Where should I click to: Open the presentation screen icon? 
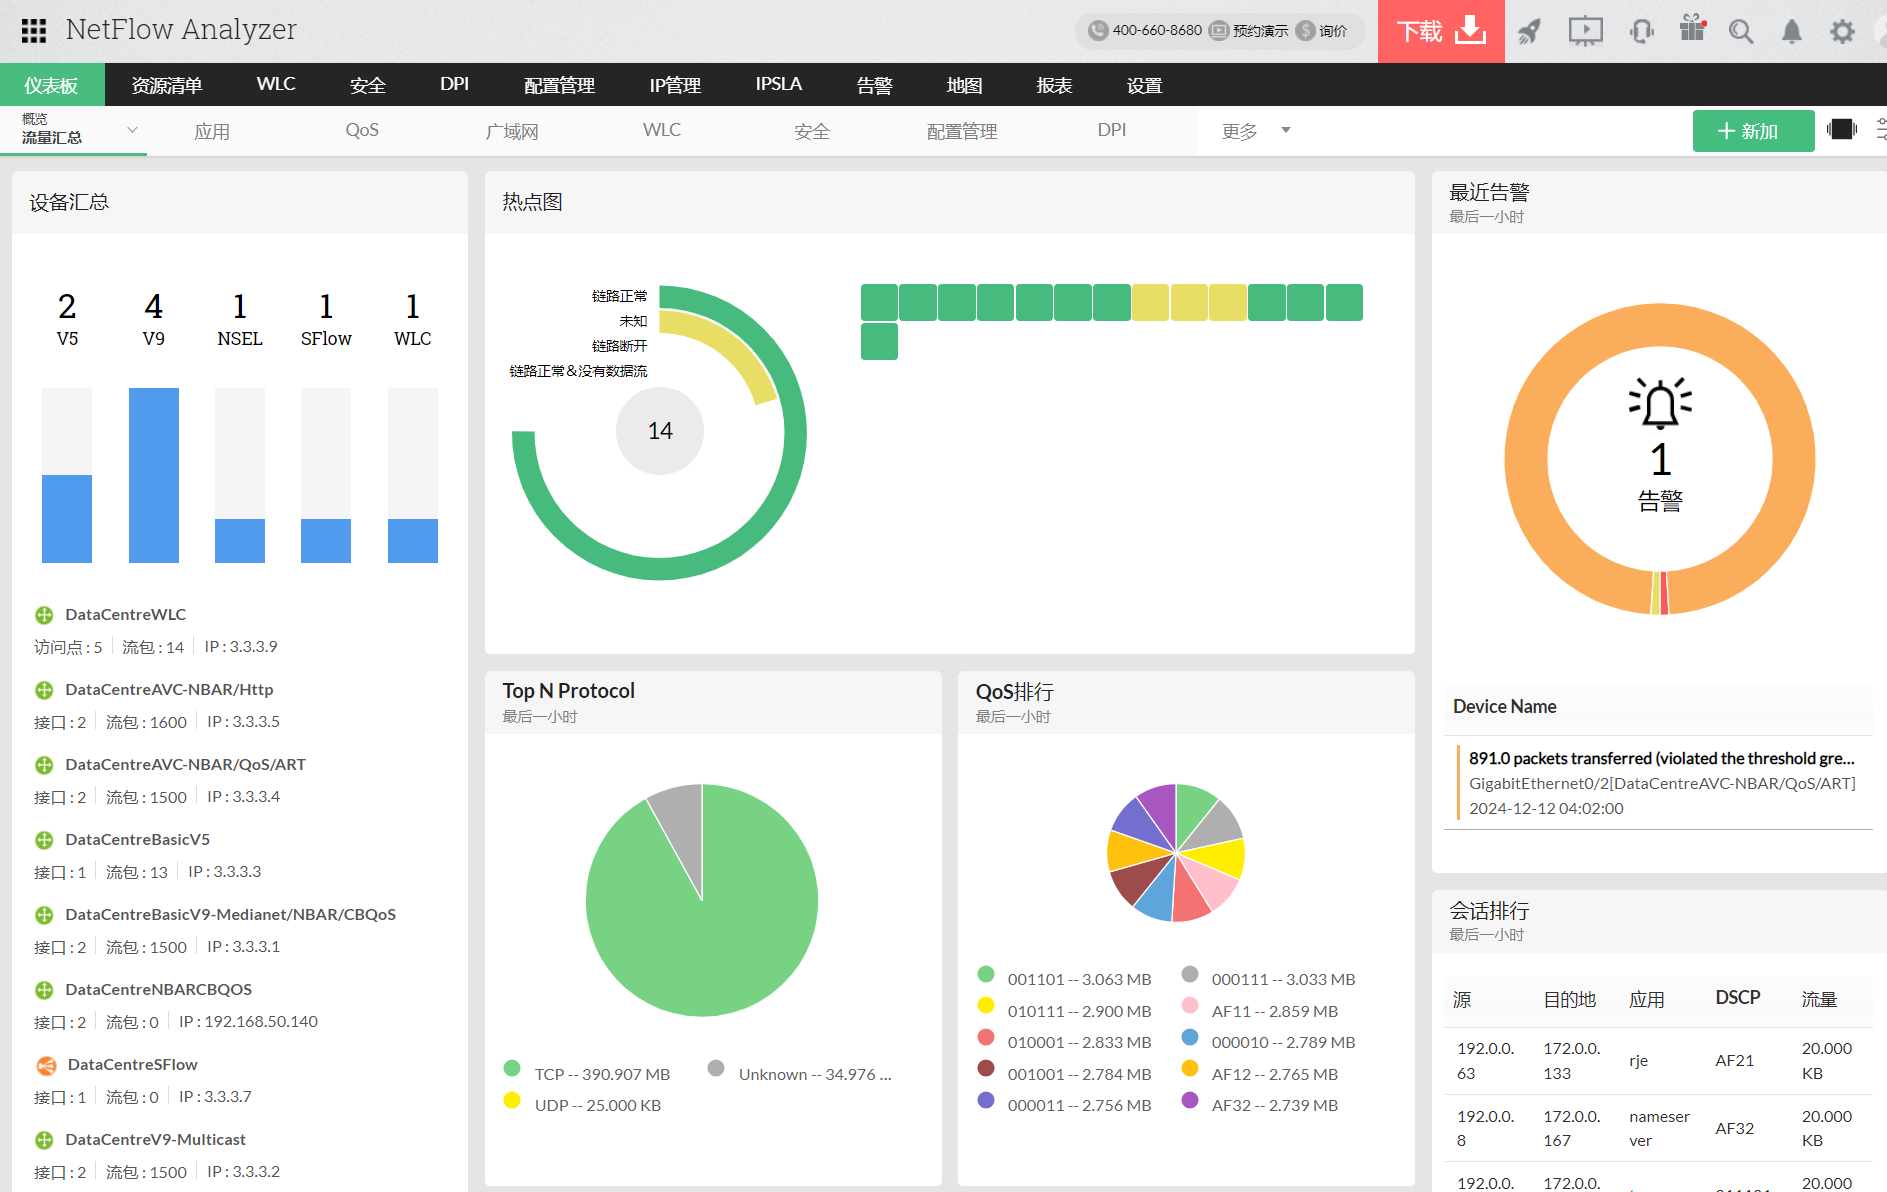(1585, 32)
